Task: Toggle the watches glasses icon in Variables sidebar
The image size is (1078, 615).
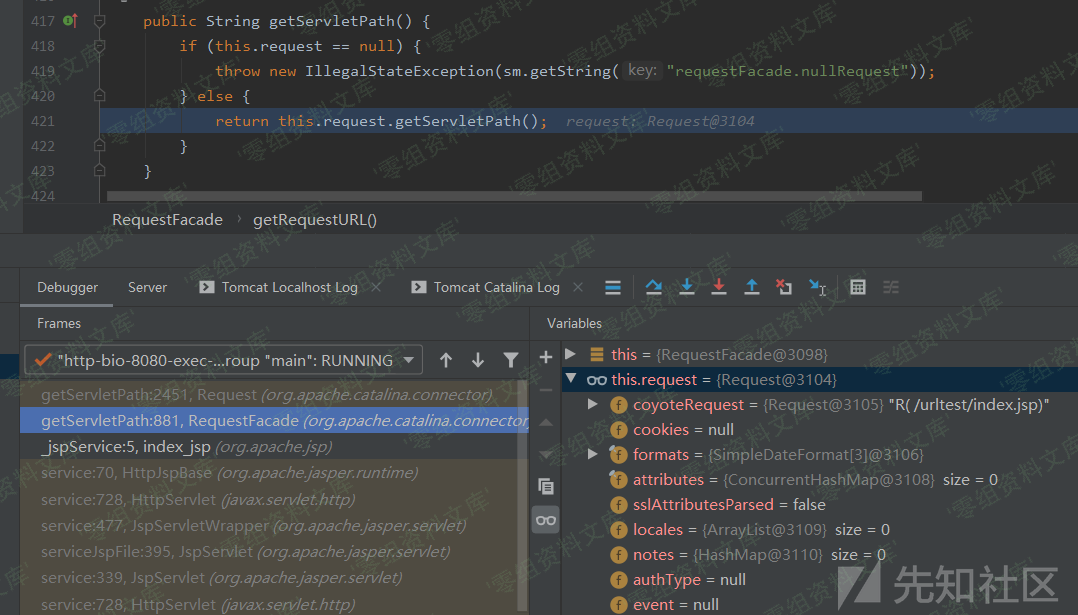Action: 545,520
